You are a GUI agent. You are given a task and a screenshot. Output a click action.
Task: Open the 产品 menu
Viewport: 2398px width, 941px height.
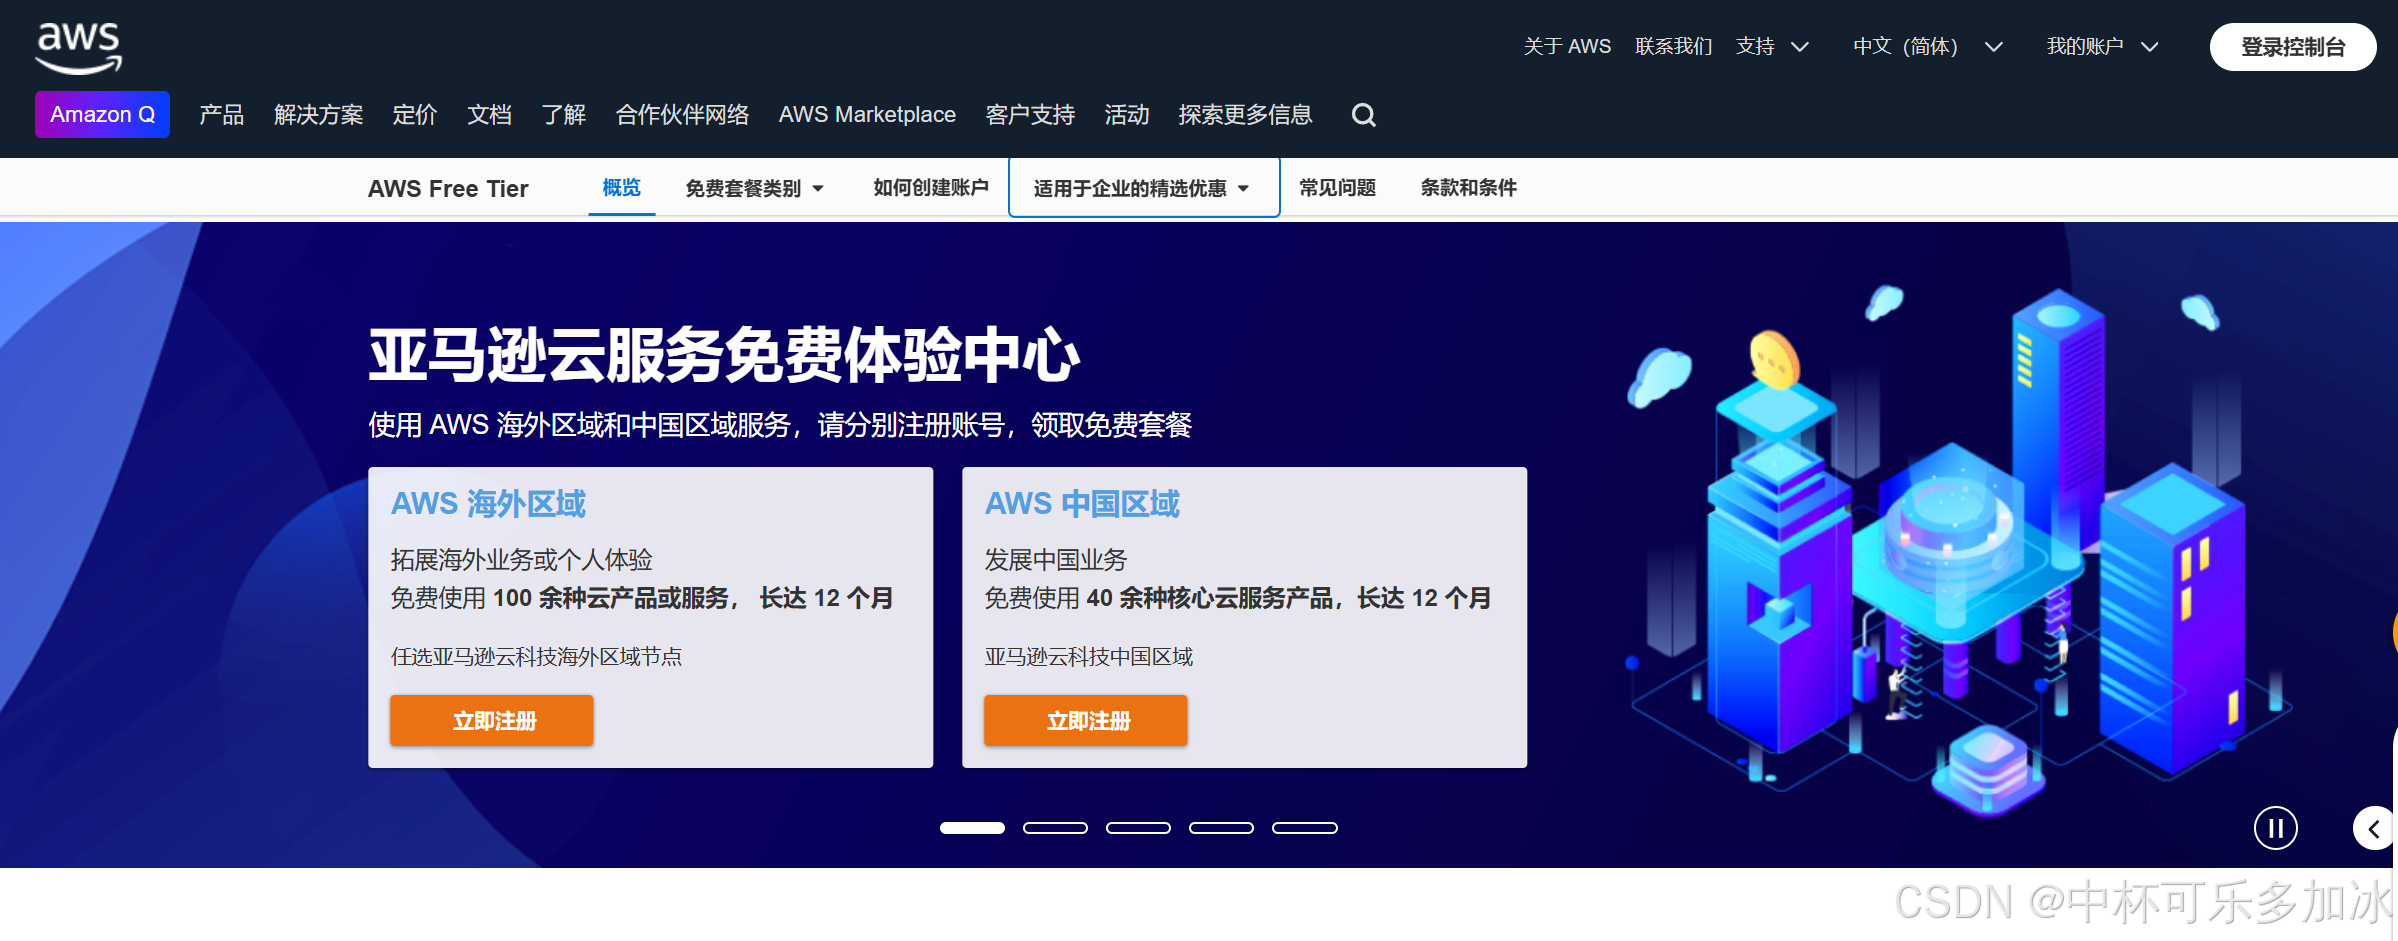click(221, 115)
